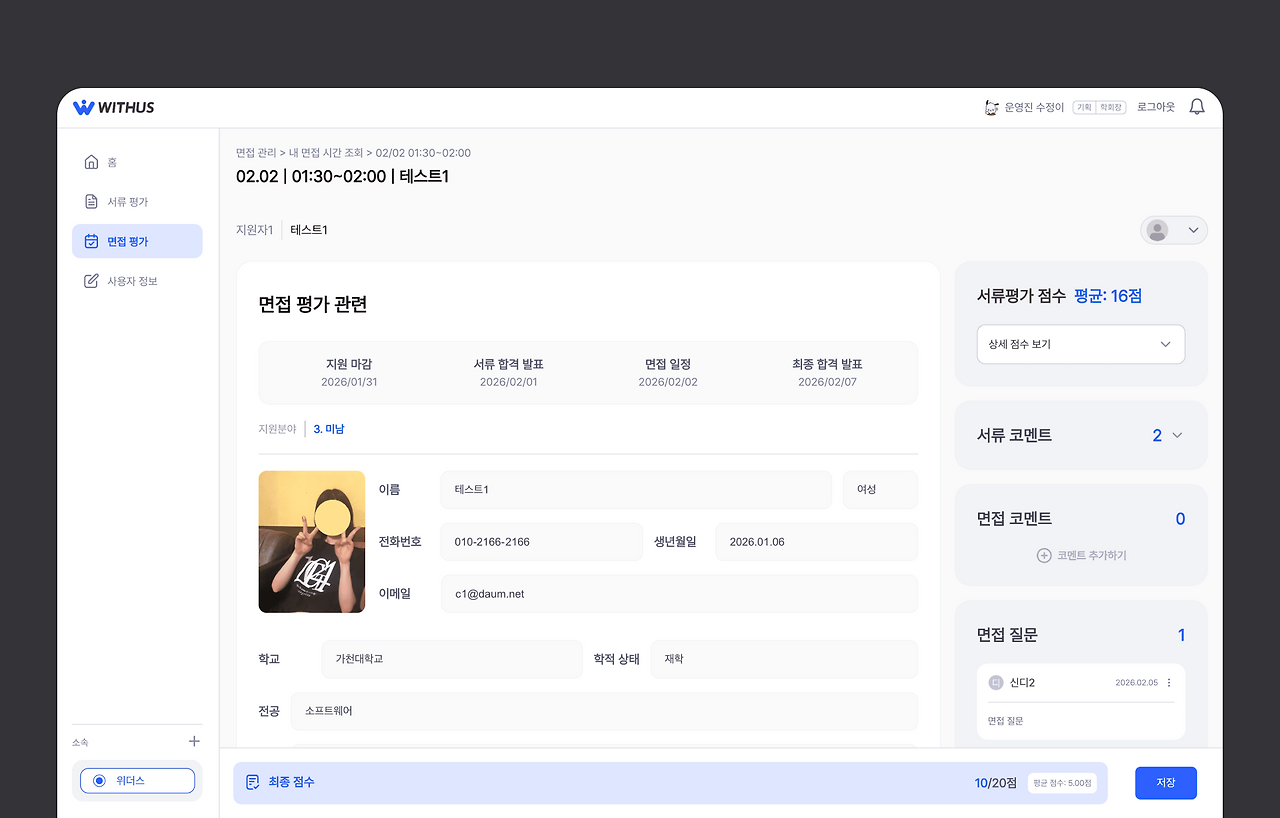Screen dimensions: 1280x818
Task: Click the 서류평가 점수 heading
Action: [x=1021, y=296]
